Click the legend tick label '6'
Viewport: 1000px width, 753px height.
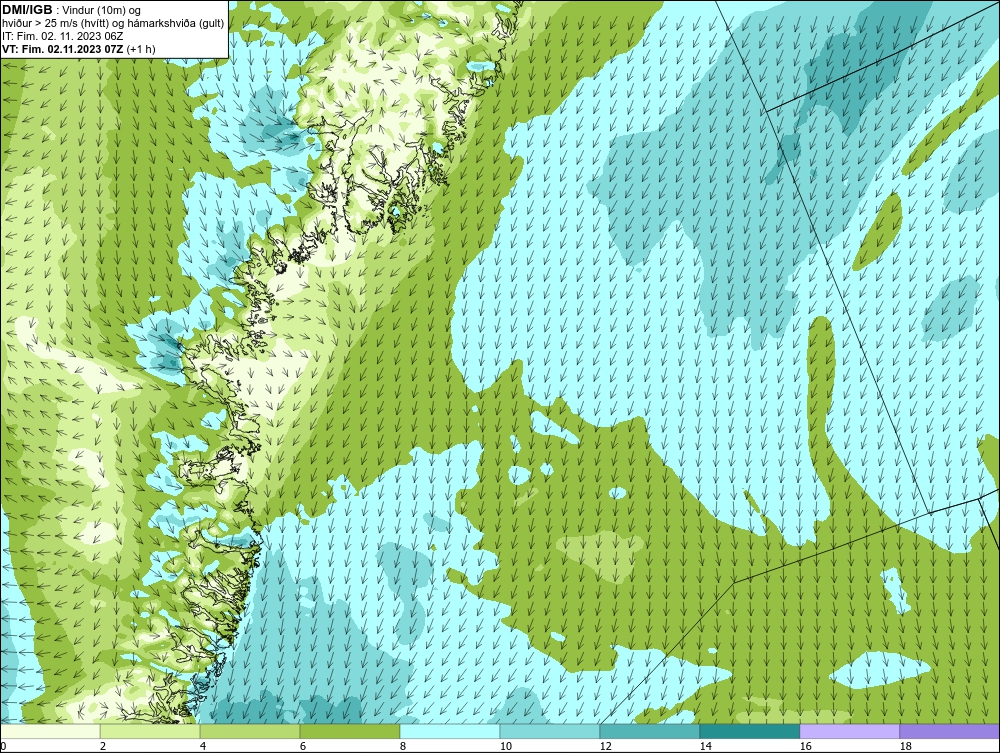302,746
